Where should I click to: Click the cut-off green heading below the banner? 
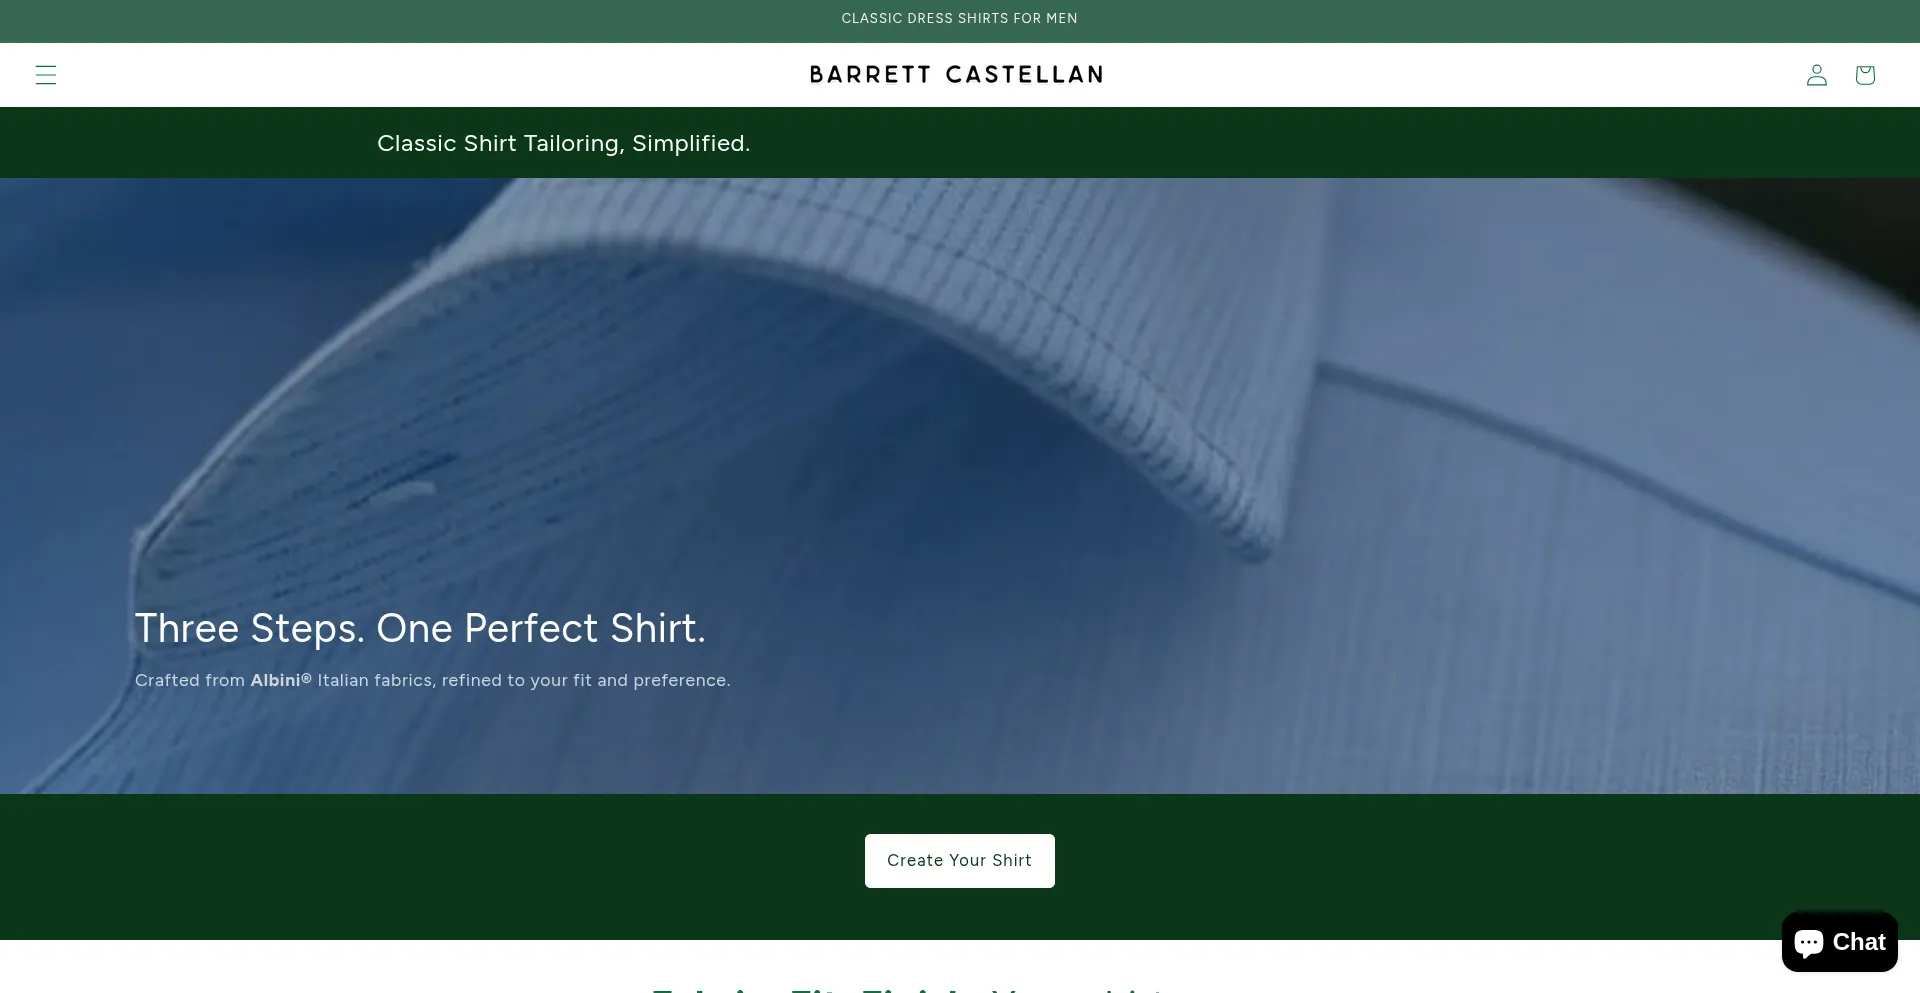(910, 988)
